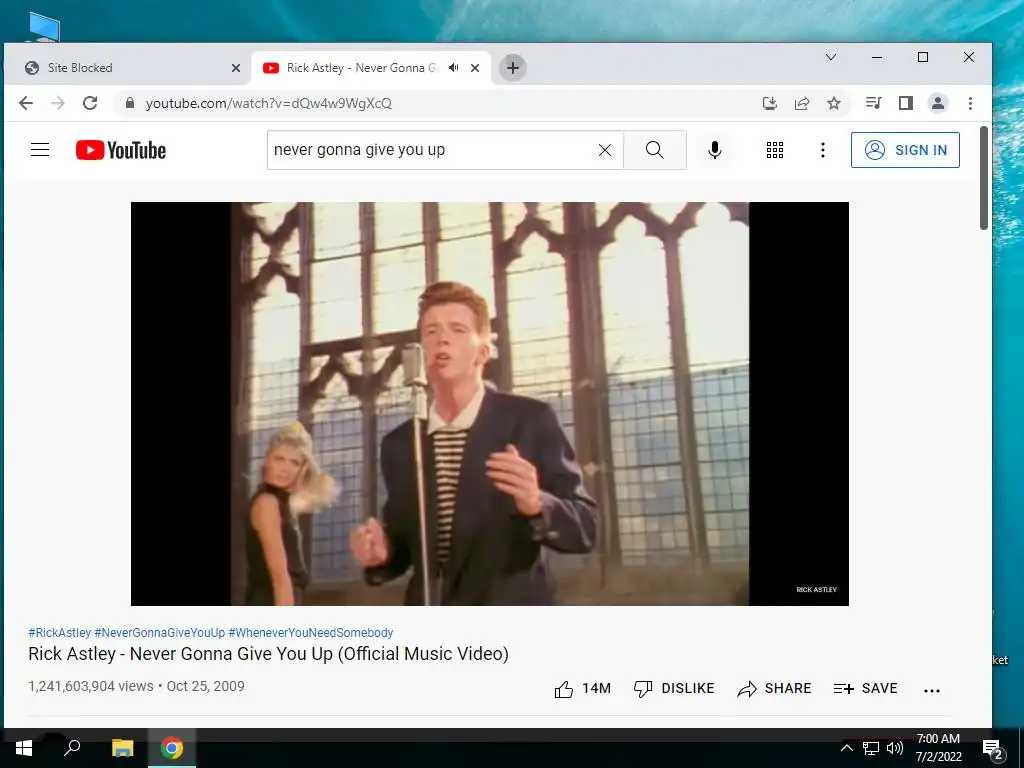The height and width of the screenshot is (768, 1024).
Task: Open the YouTube hamburger guide menu
Action: (40, 150)
